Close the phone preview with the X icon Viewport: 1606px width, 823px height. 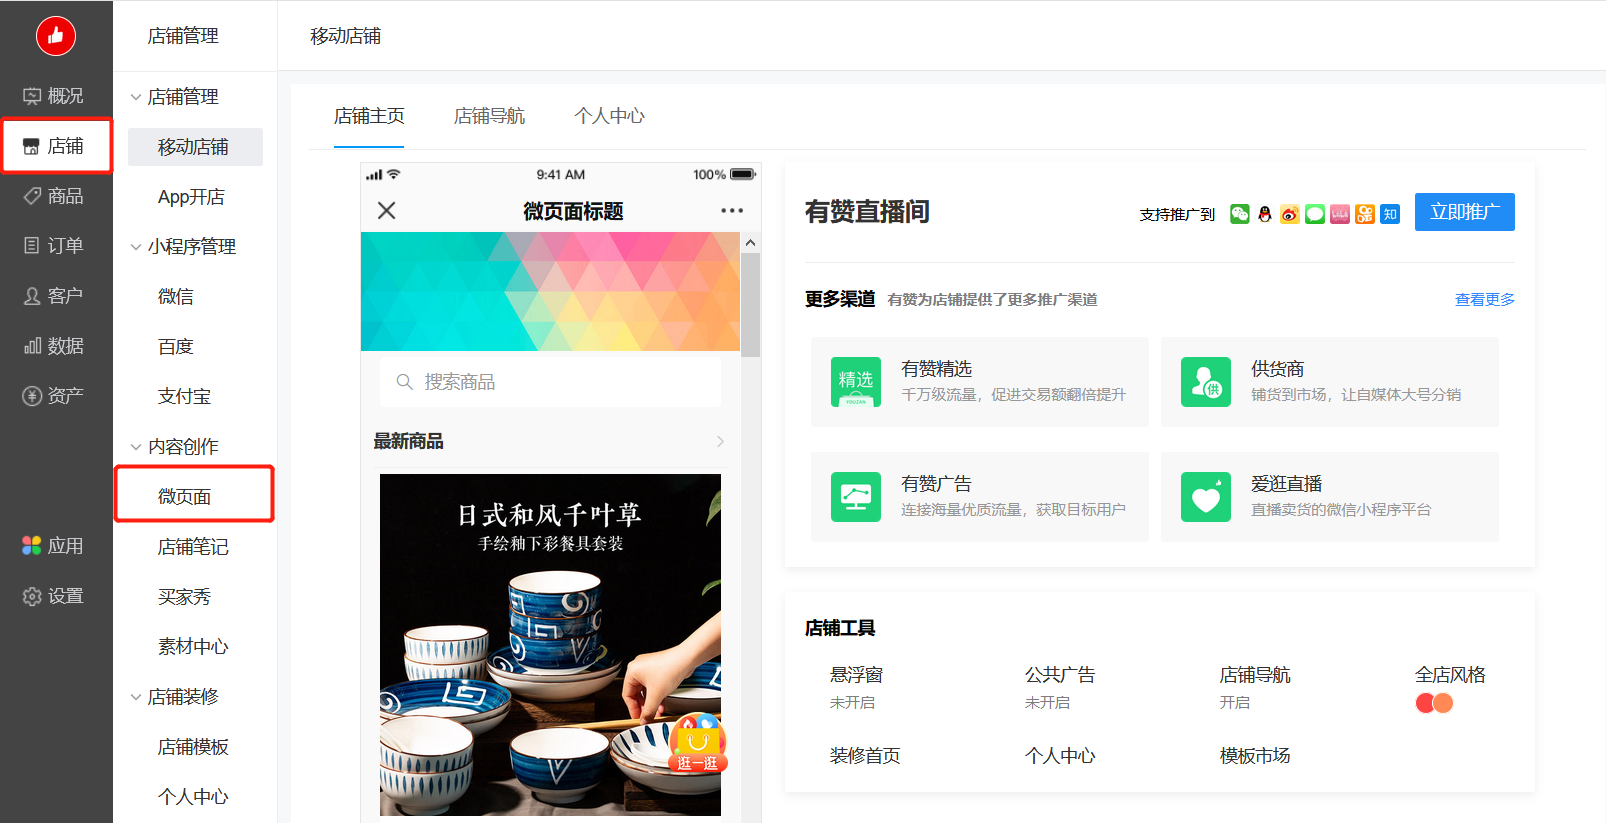tap(387, 210)
